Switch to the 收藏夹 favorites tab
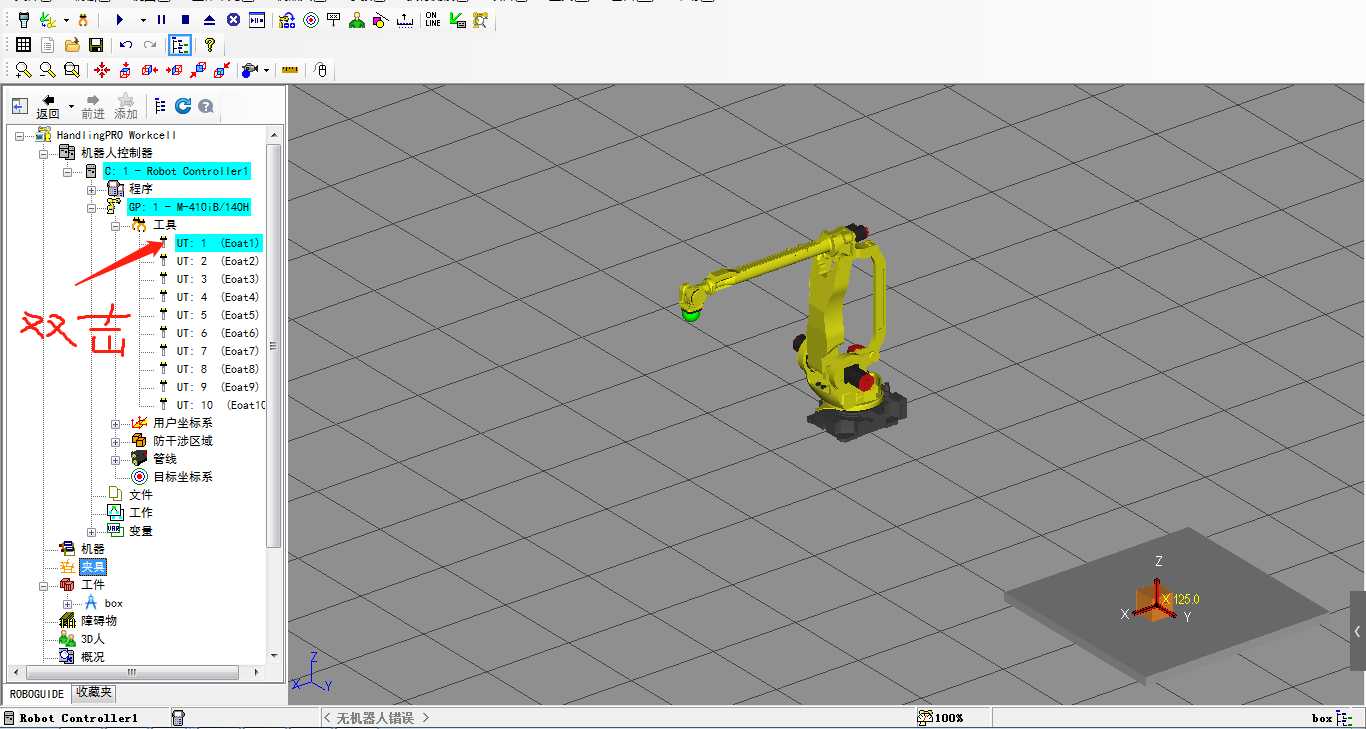 94,693
